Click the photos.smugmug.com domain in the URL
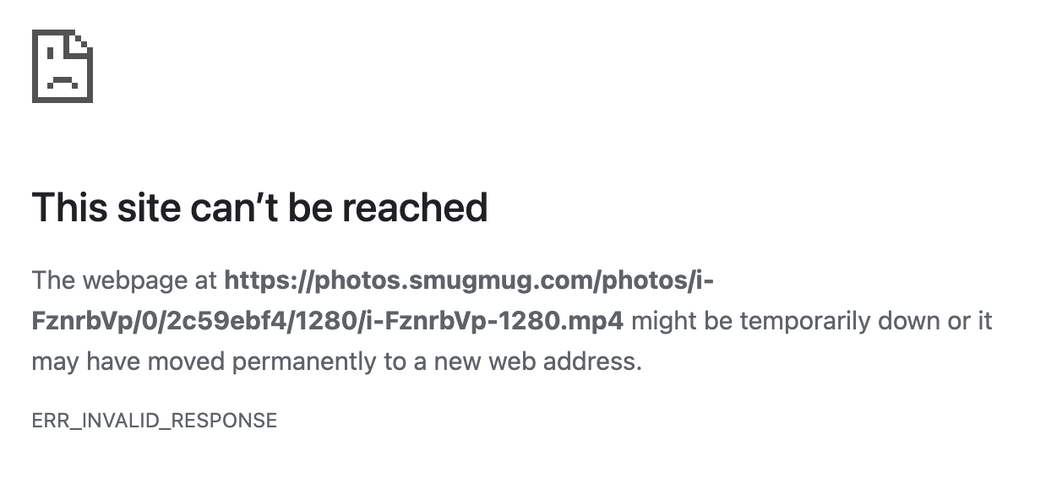 pos(453,281)
